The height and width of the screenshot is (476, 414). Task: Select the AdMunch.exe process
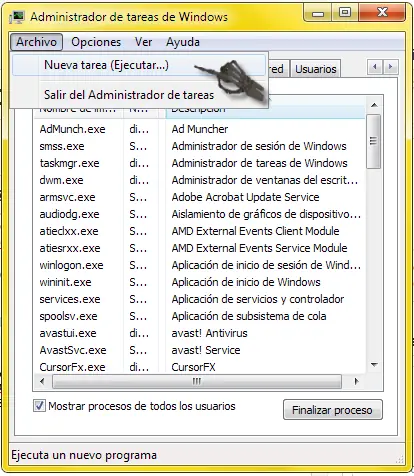[72, 129]
